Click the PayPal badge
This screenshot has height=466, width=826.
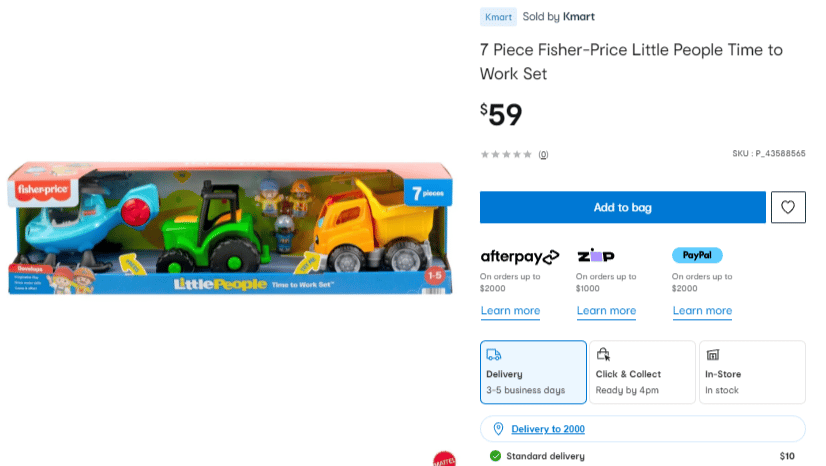697,255
